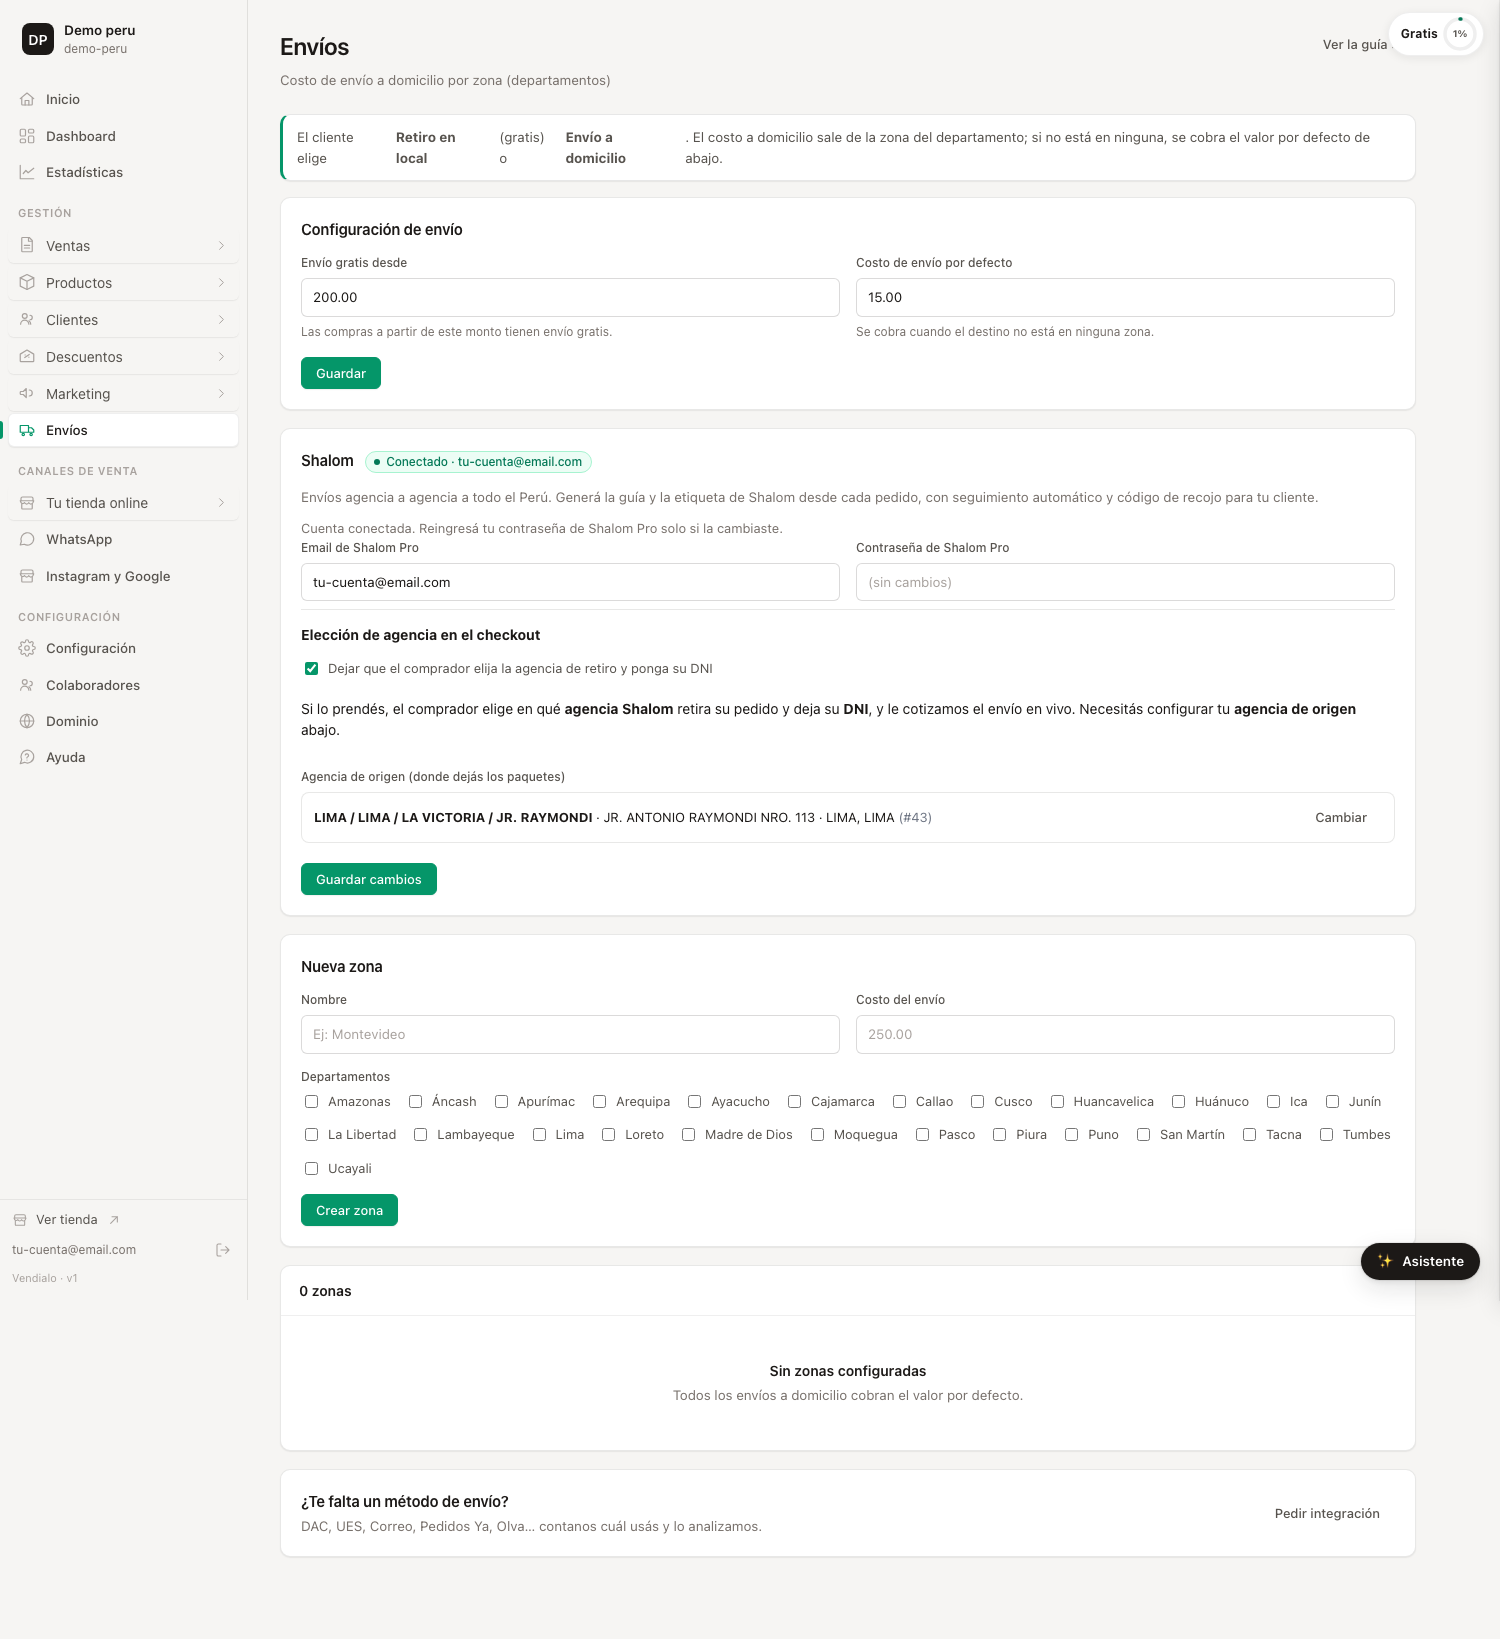Expand the Ventas submenu chevron

click(x=221, y=246)
